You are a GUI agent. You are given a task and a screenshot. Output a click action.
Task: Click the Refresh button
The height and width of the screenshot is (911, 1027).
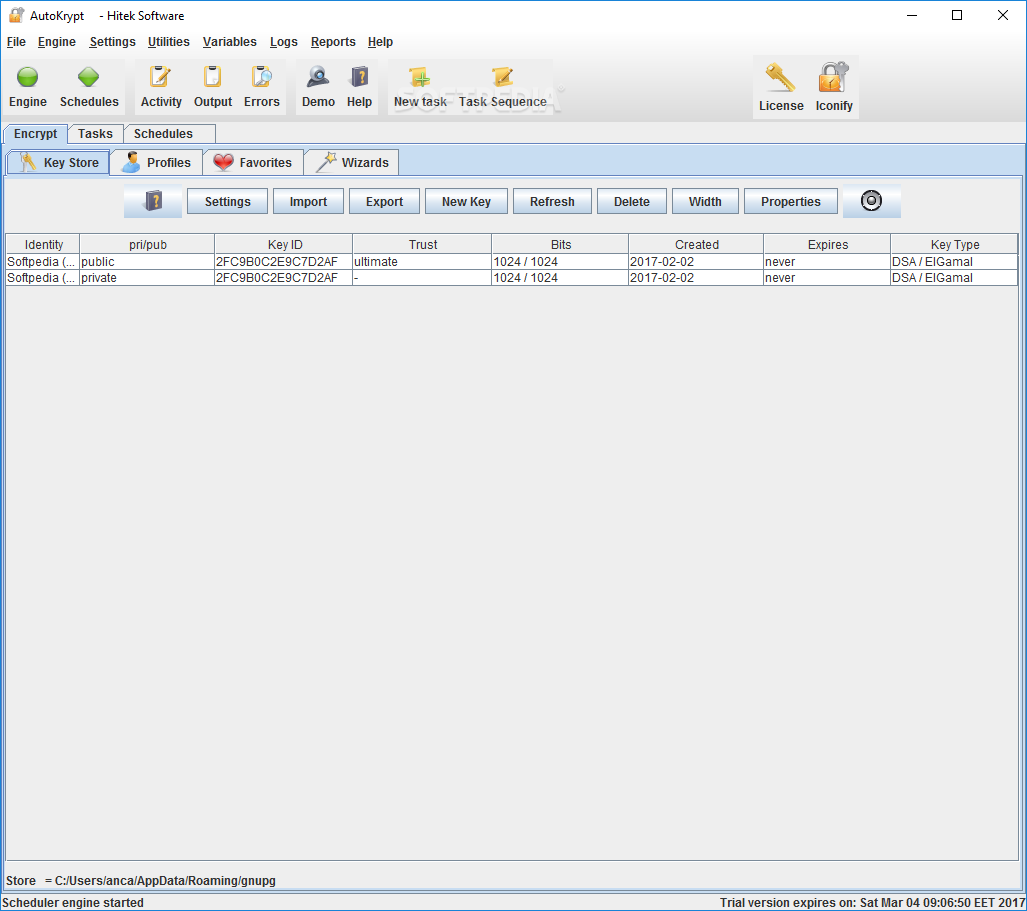coord(552,202)
